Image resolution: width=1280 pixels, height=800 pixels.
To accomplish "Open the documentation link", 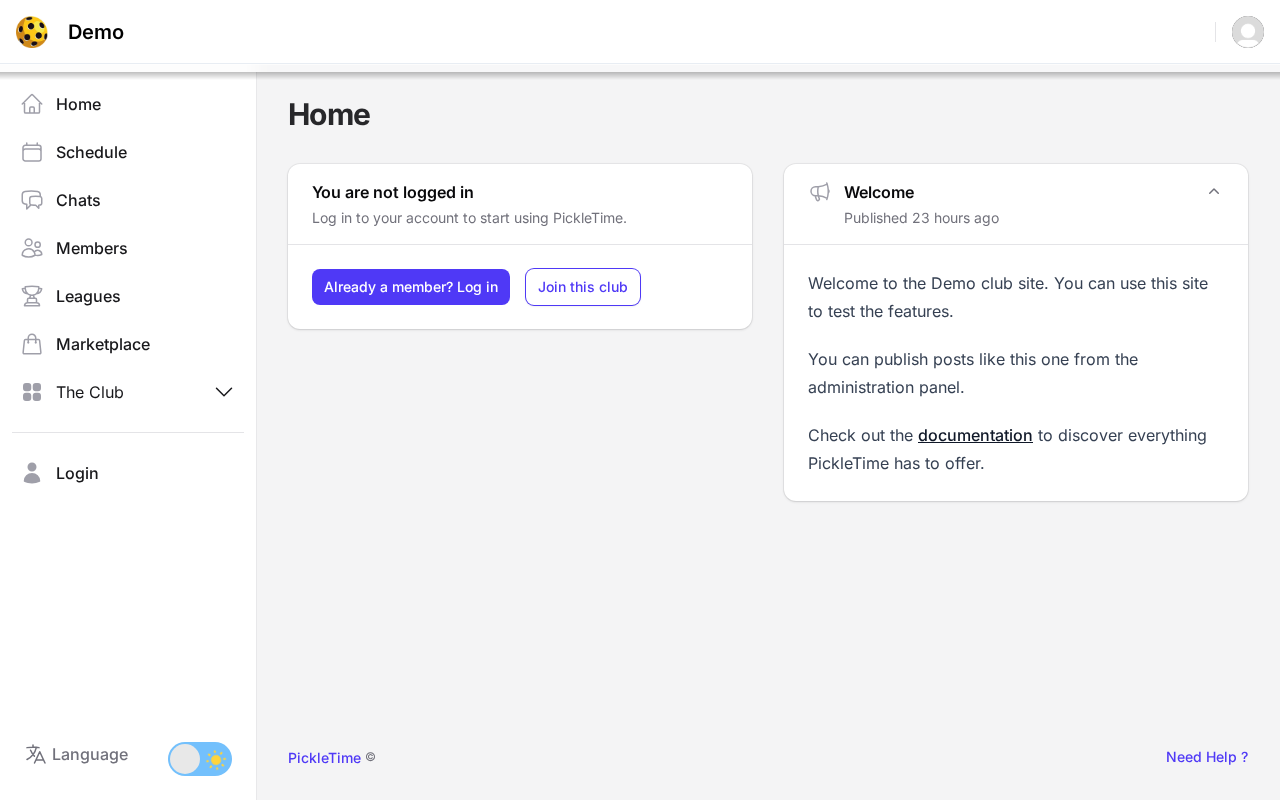I will tap(975, 435).
